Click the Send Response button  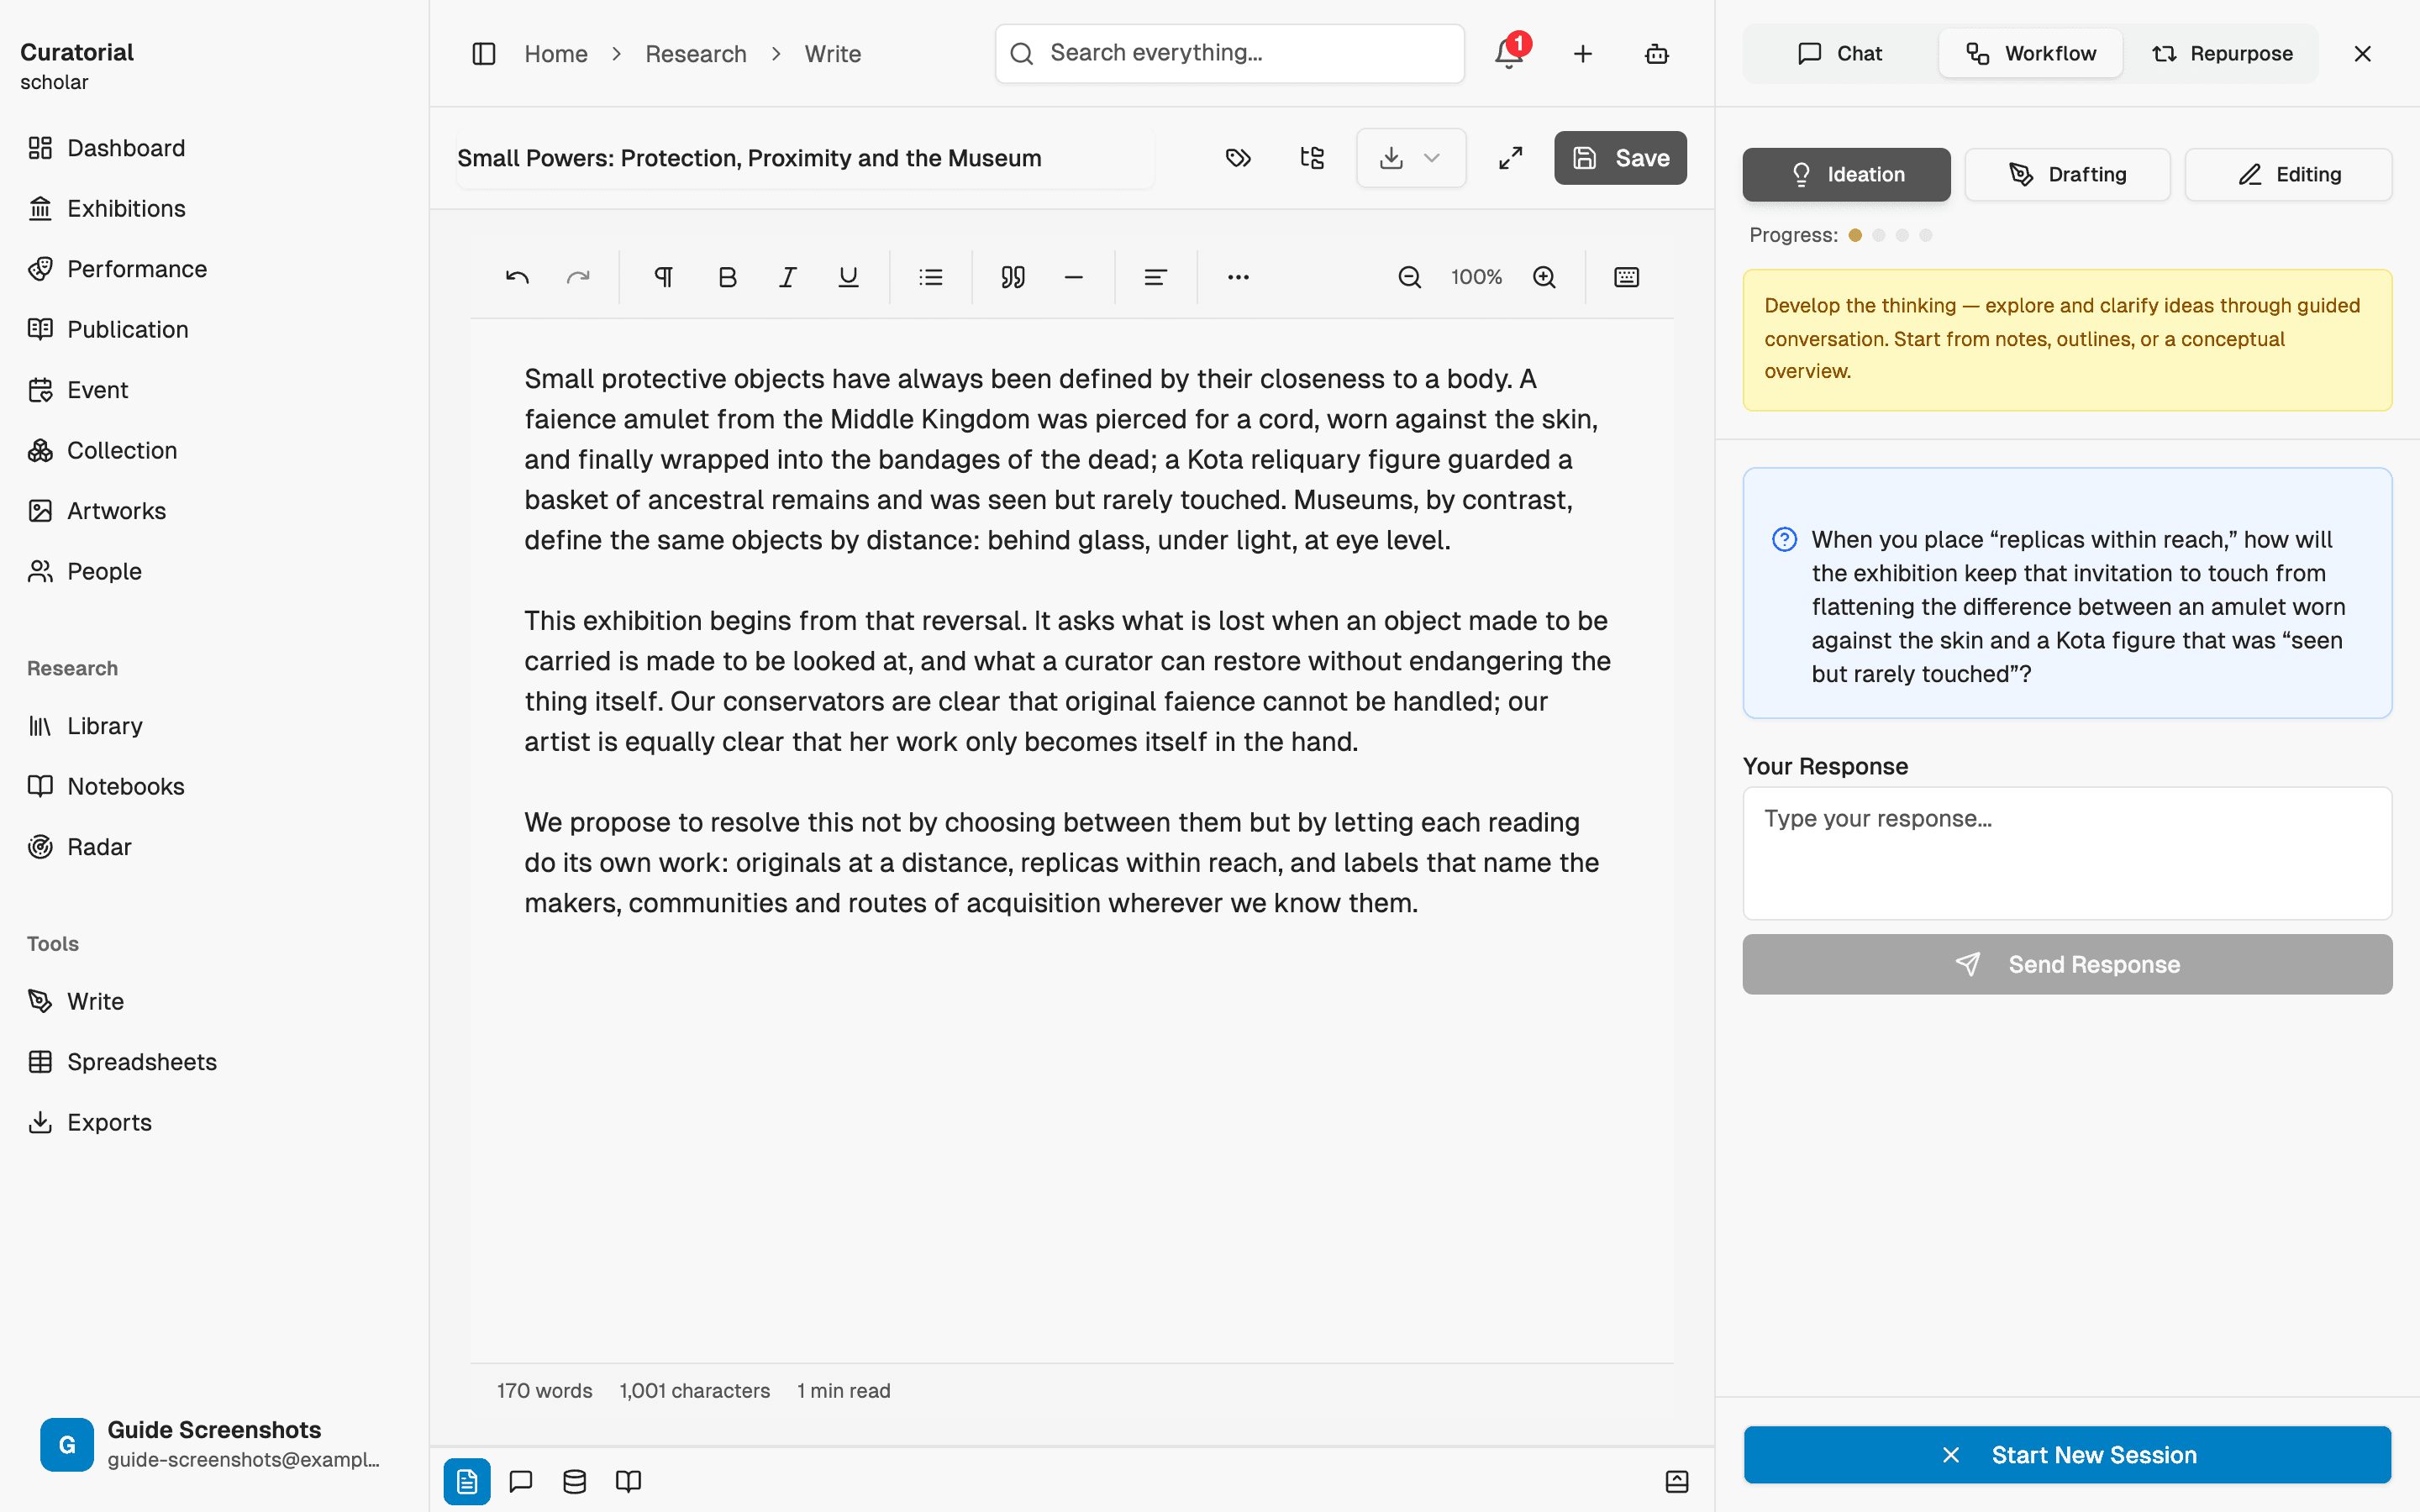point(2067,964)
